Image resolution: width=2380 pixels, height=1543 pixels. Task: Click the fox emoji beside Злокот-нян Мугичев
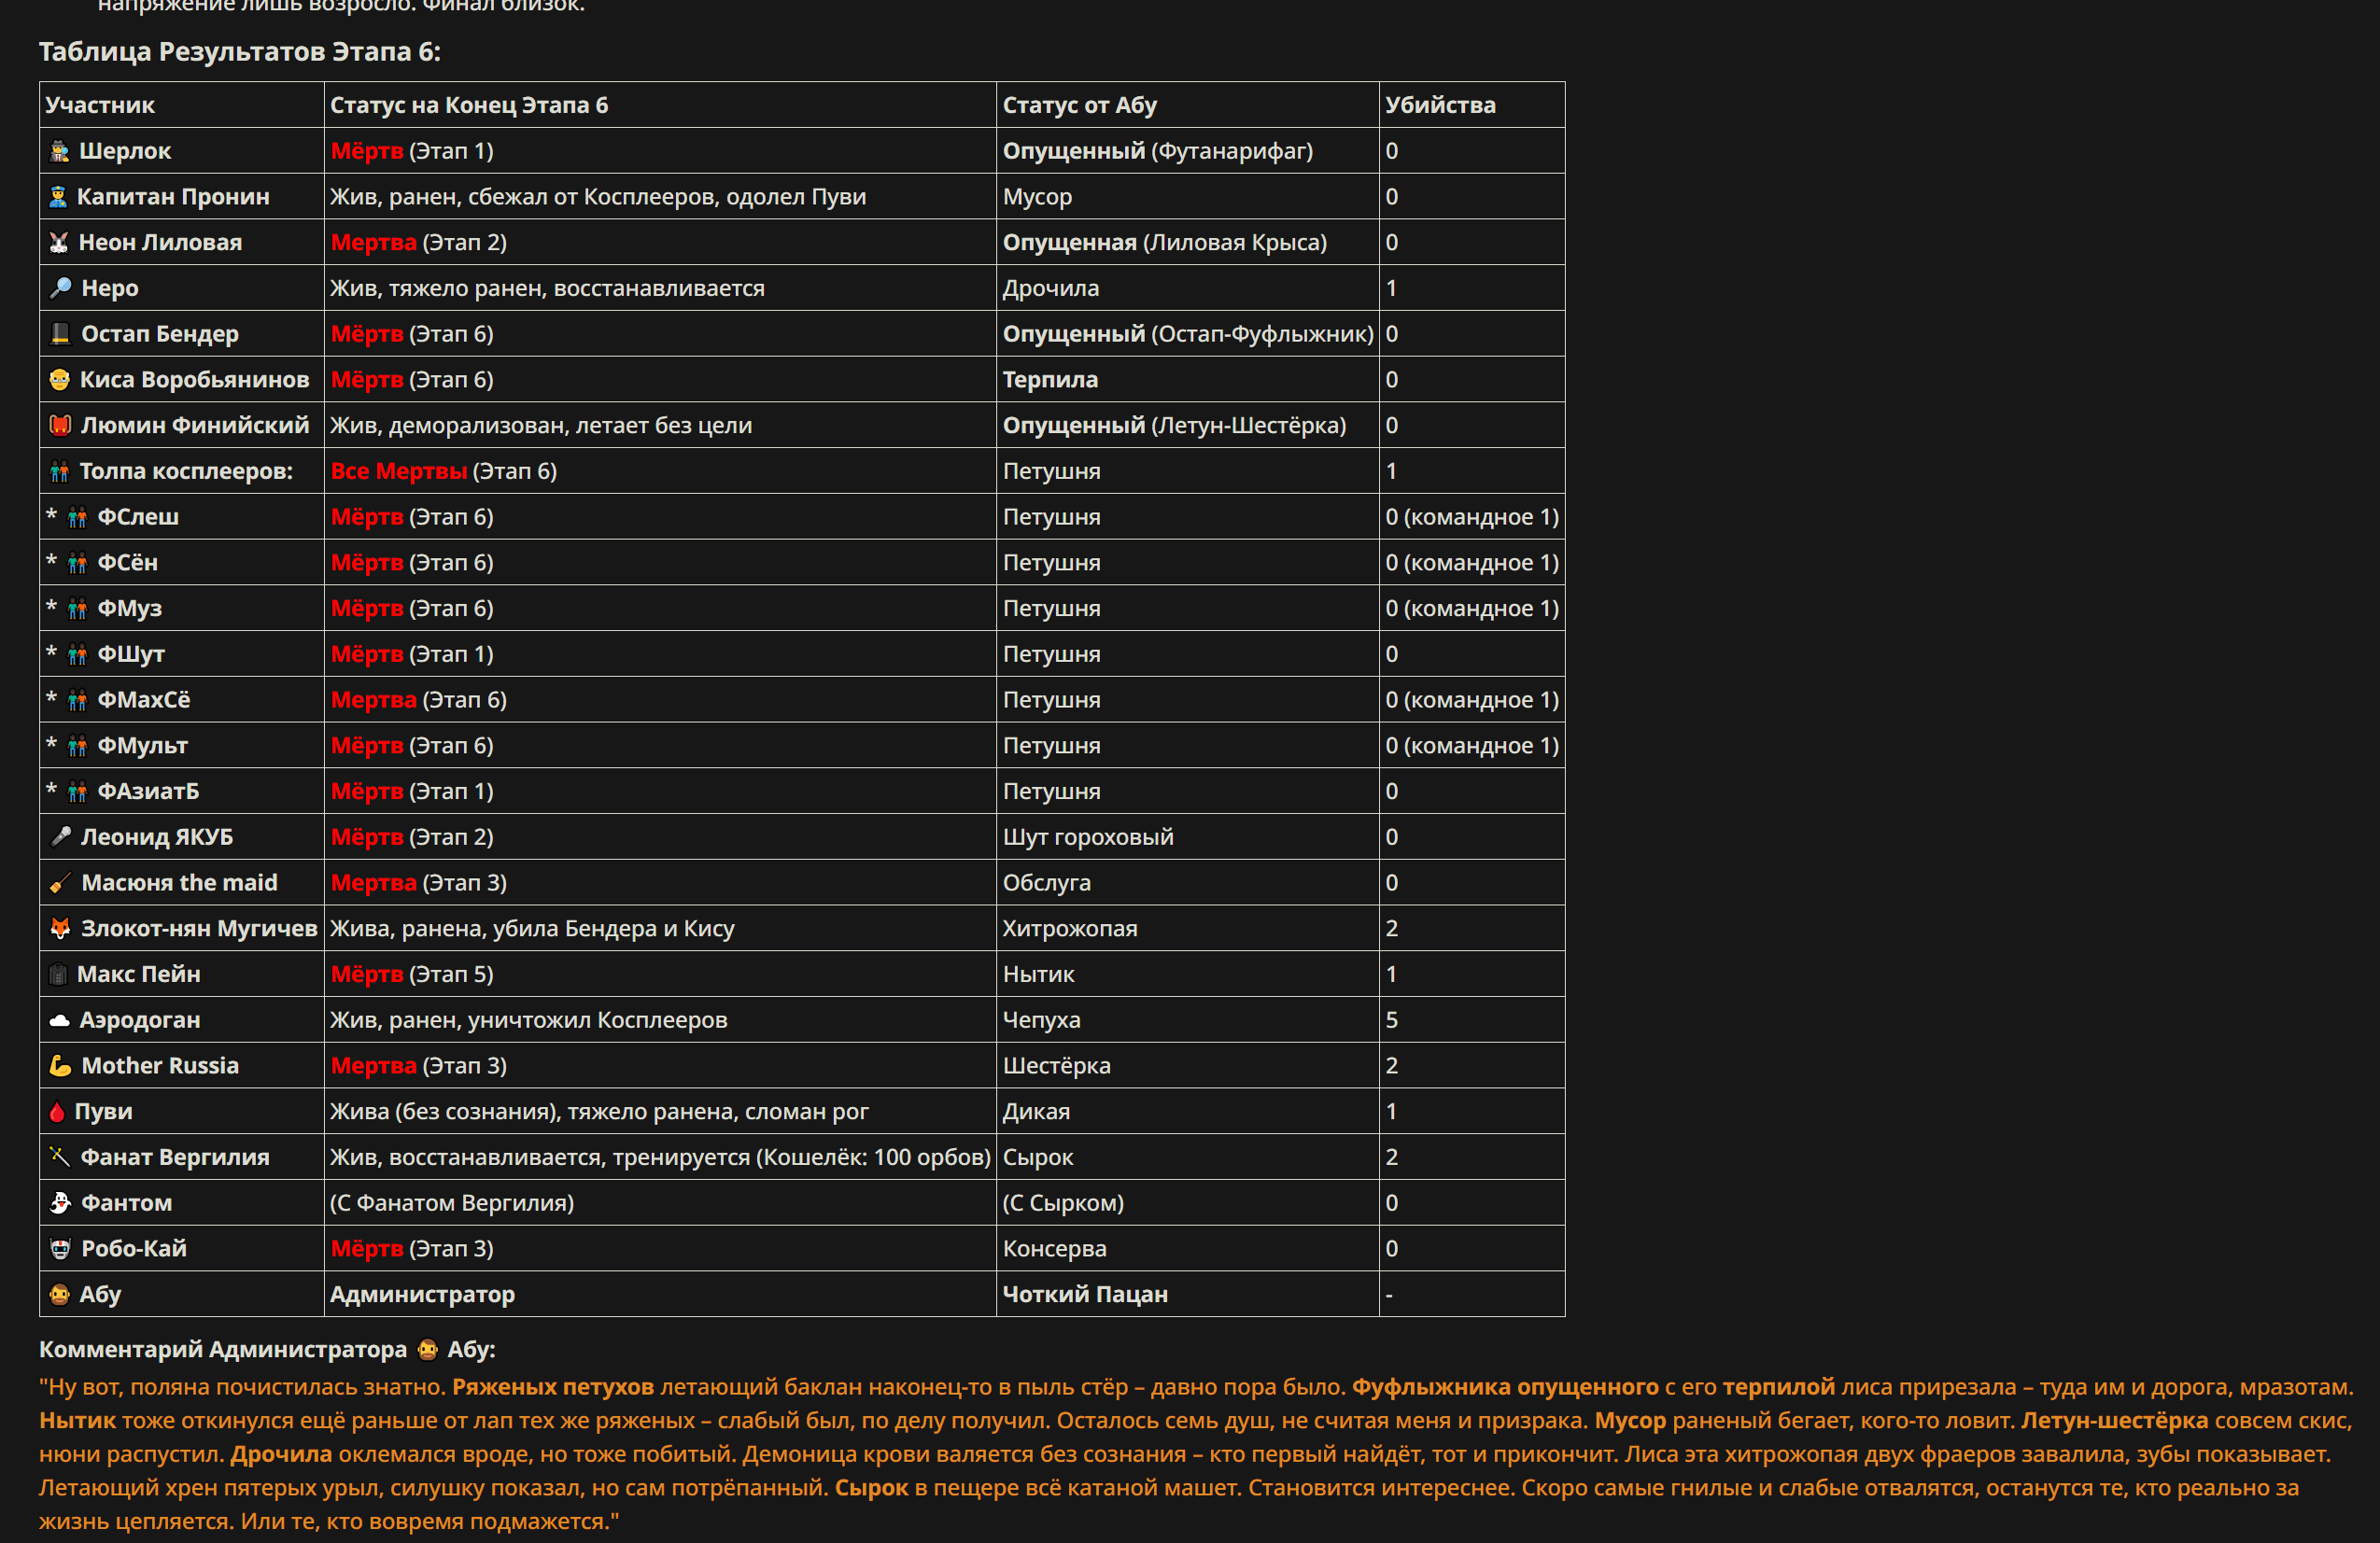coord(61,929)
